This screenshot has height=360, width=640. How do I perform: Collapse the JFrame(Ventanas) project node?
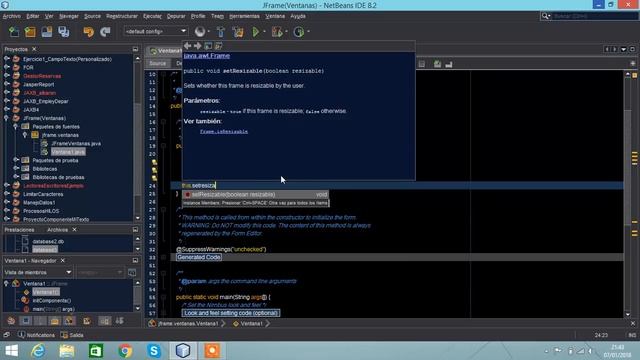click(7, 118)
